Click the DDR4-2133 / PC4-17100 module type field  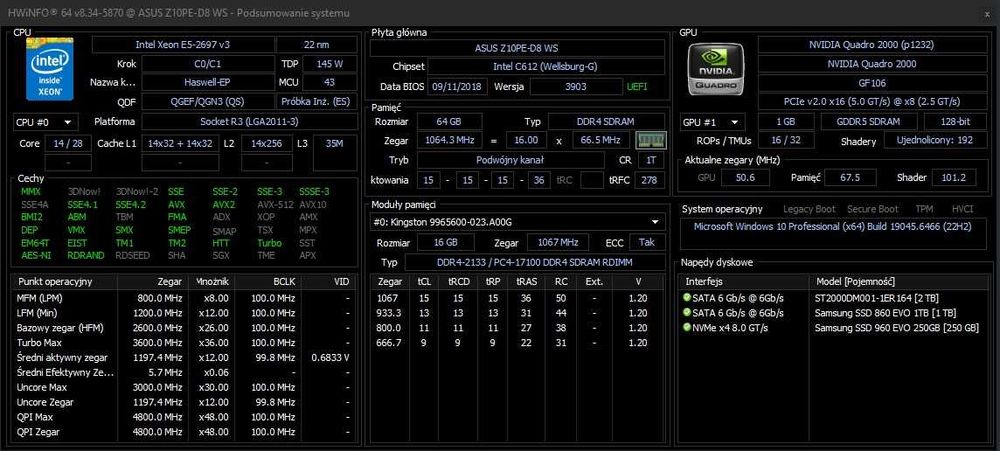(x=534, y=262)
